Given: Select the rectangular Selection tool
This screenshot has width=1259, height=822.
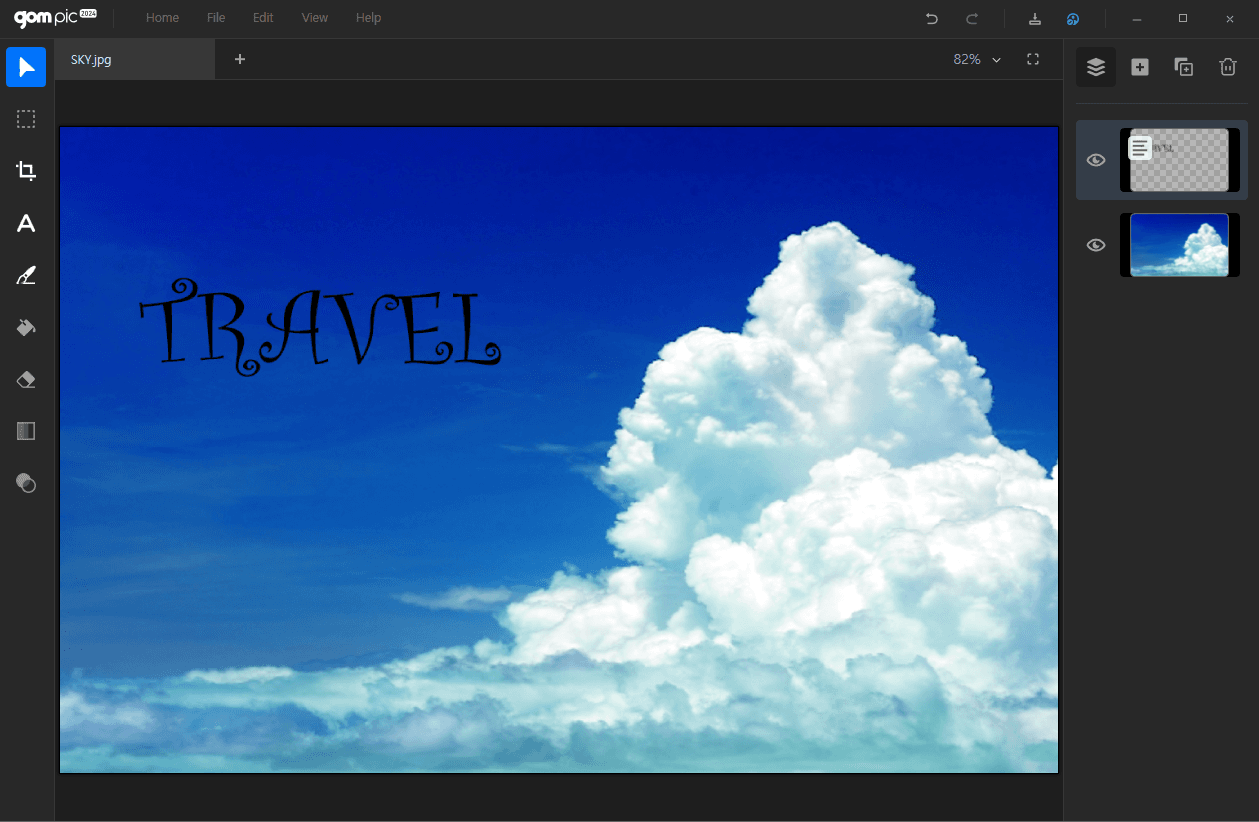Looking at the screenshot, I should click(26, 119).
